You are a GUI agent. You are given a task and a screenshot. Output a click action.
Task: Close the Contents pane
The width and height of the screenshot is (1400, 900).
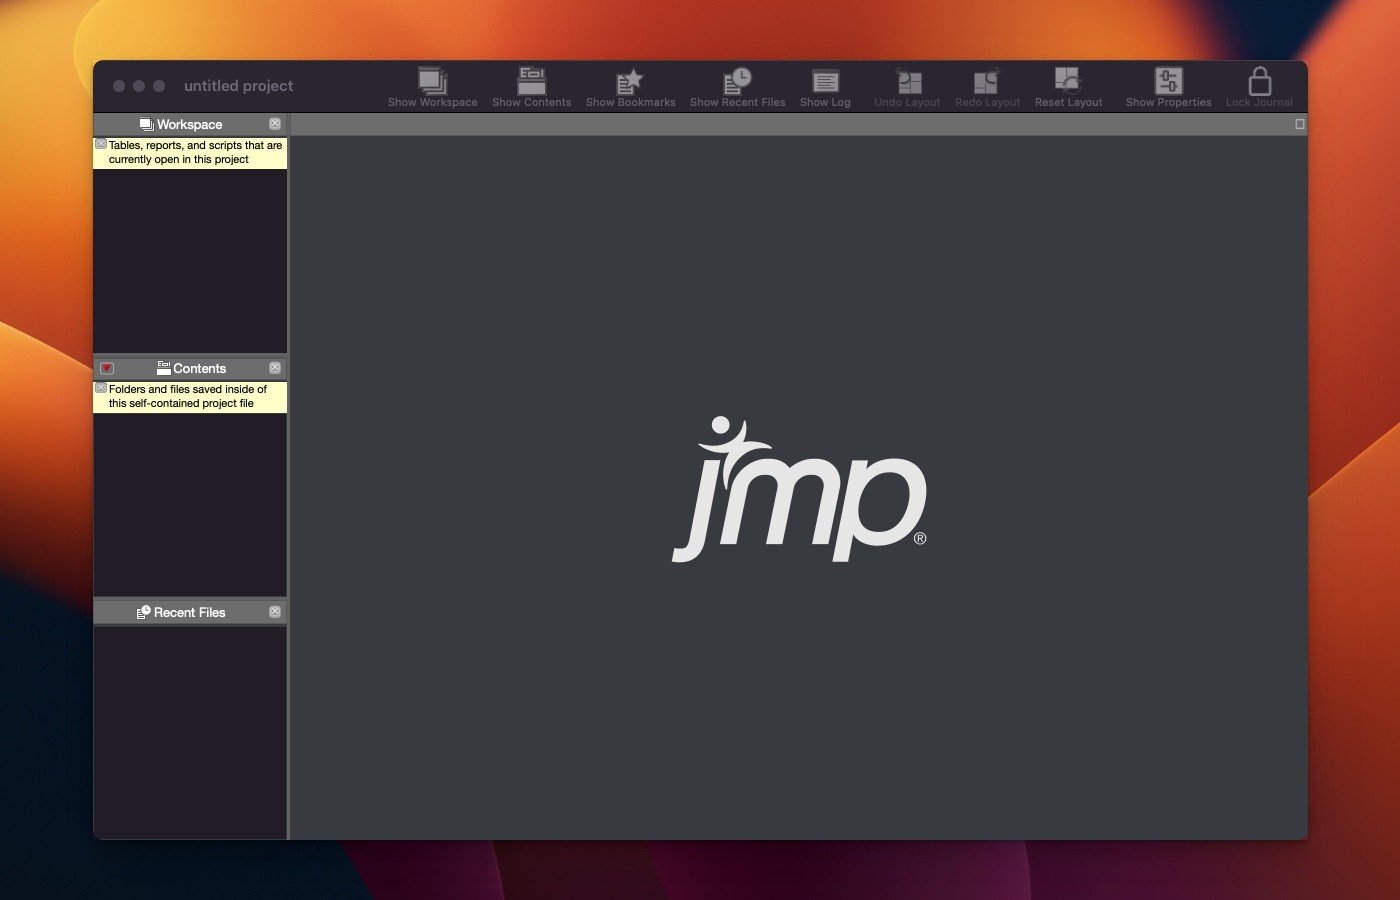click(x=275, y=368)
